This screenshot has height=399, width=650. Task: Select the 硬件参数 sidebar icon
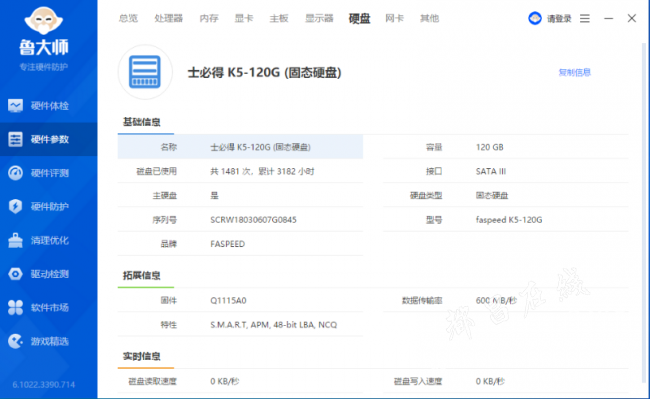(15, 139)
